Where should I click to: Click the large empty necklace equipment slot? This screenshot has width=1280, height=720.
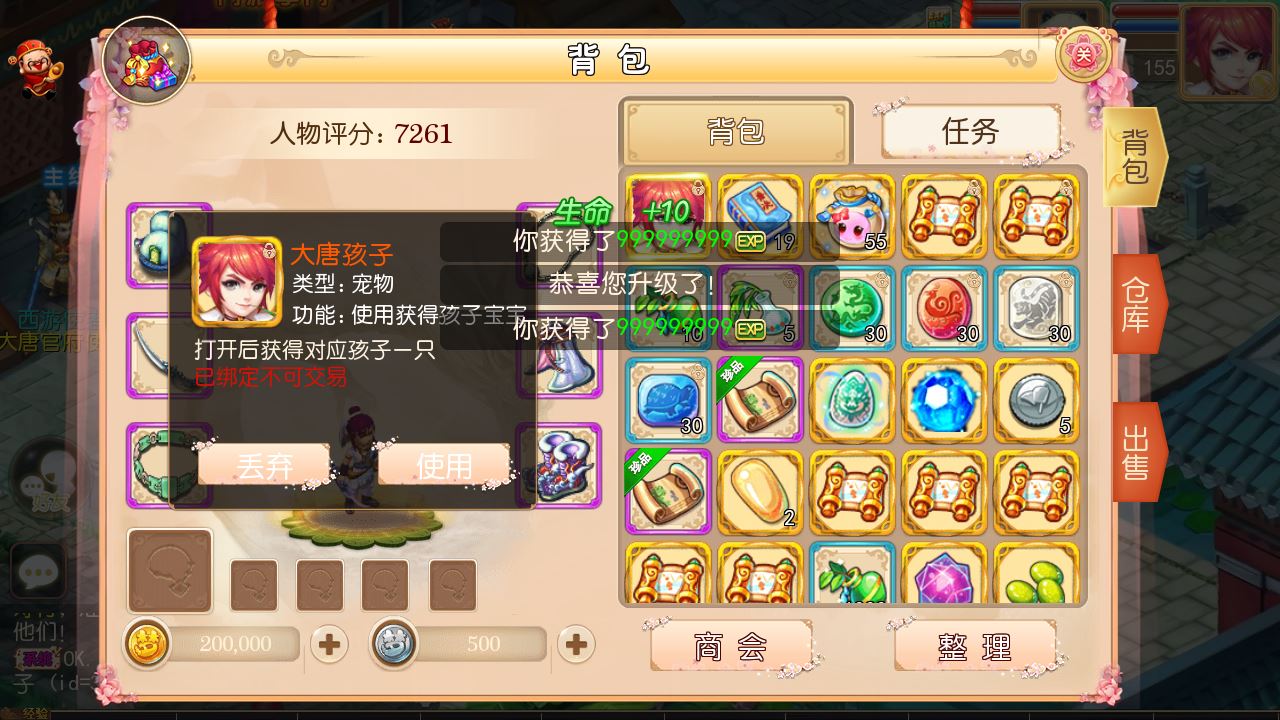pos(170,571)
